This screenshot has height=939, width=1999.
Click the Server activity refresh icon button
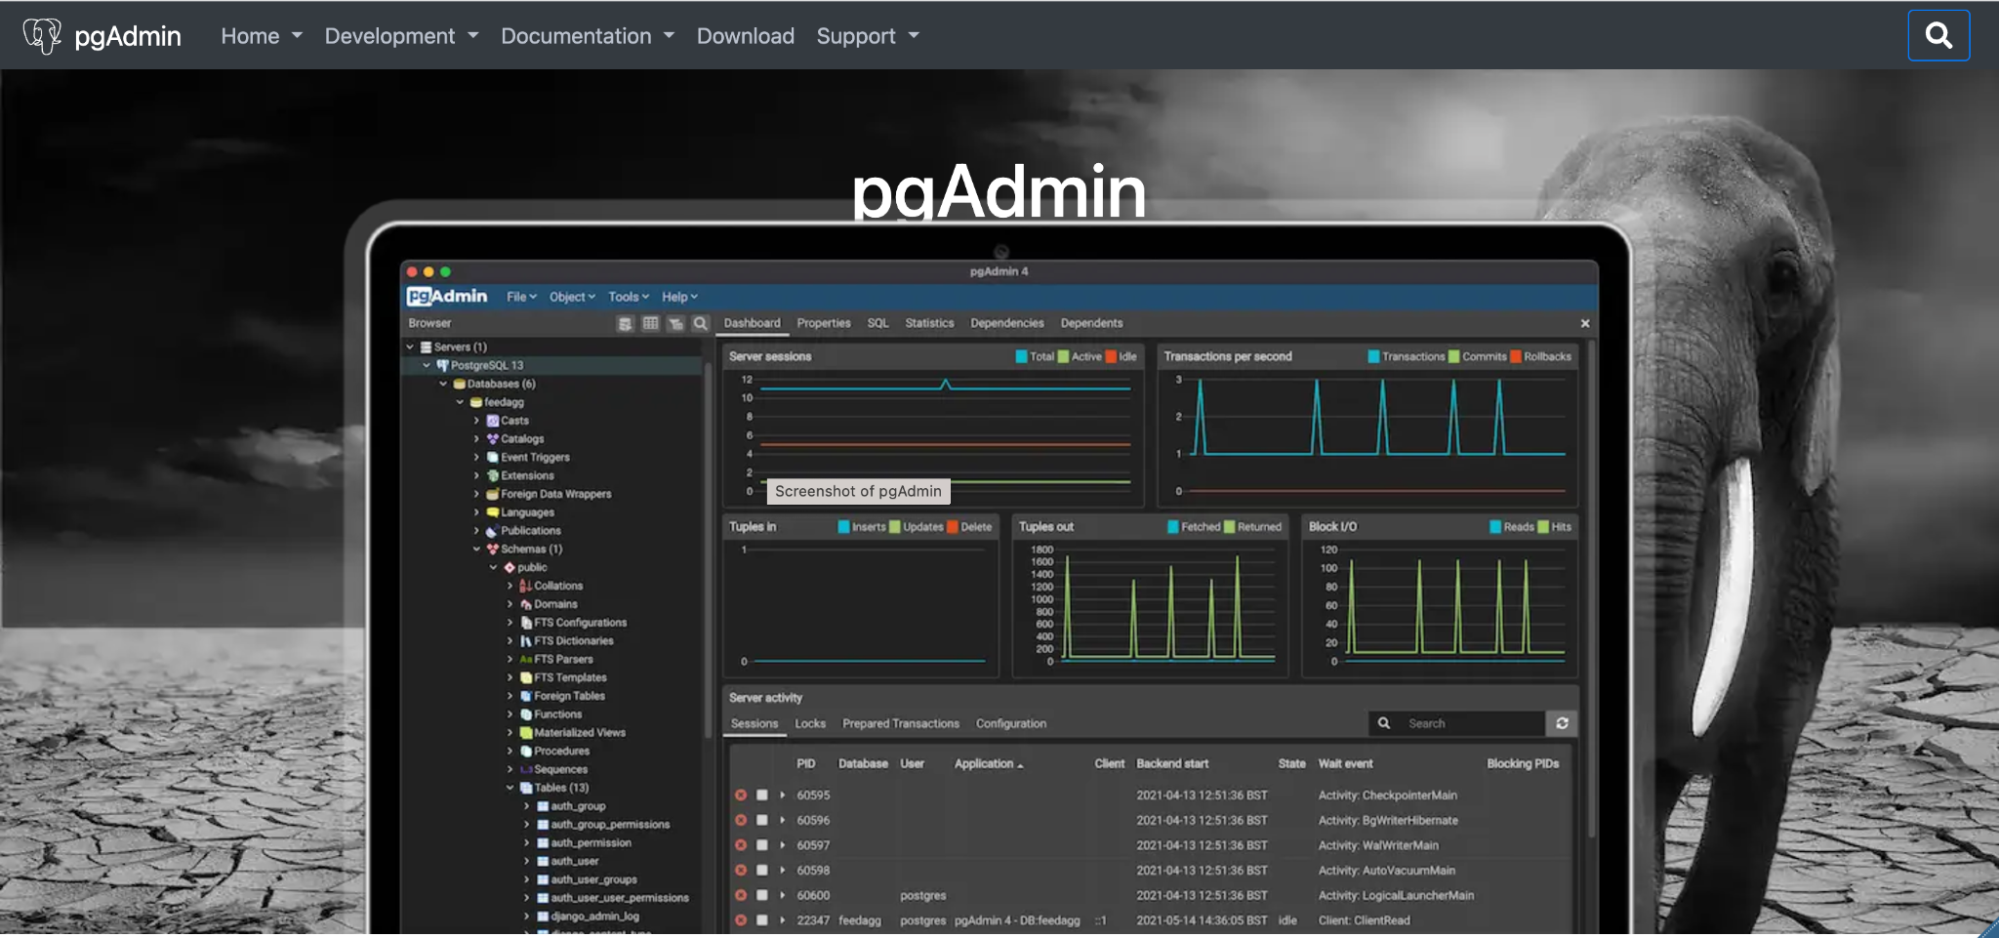point(1562,723)
